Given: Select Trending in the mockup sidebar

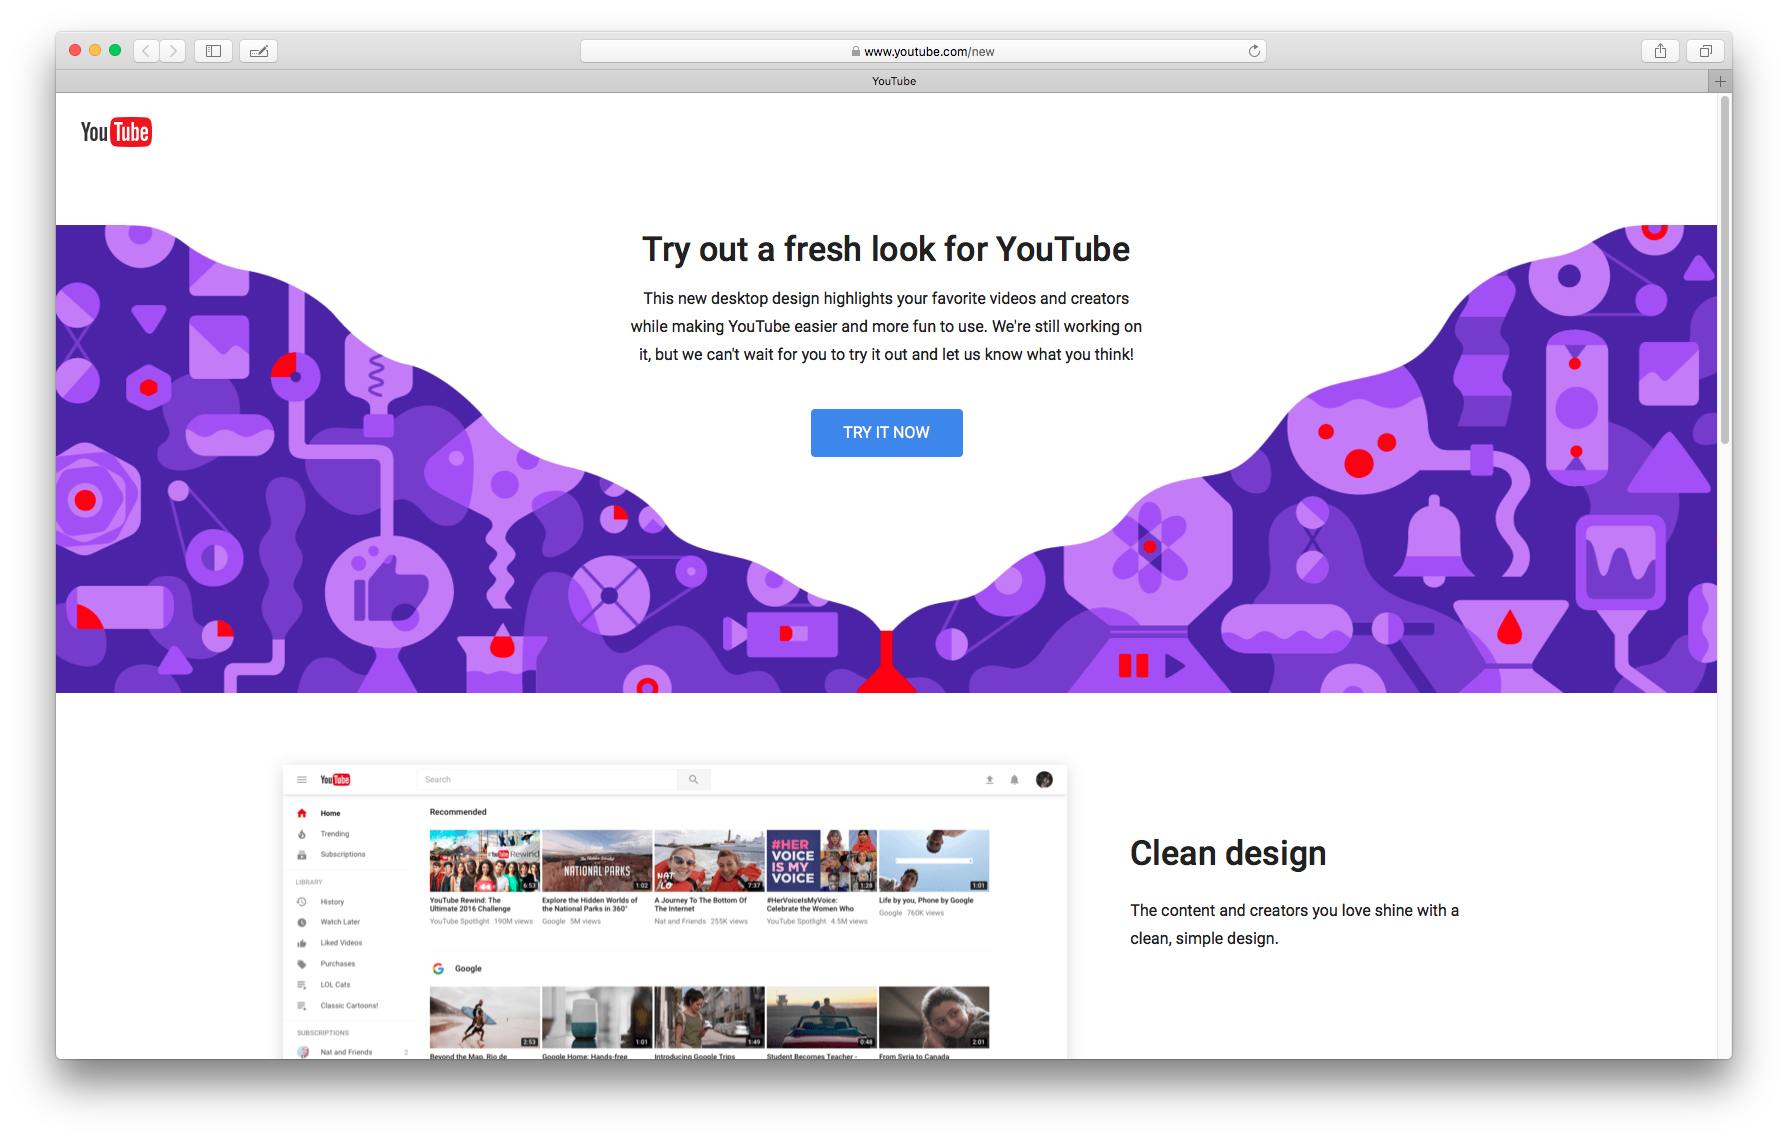Looking at the screenshot, I should coord(334,834).
